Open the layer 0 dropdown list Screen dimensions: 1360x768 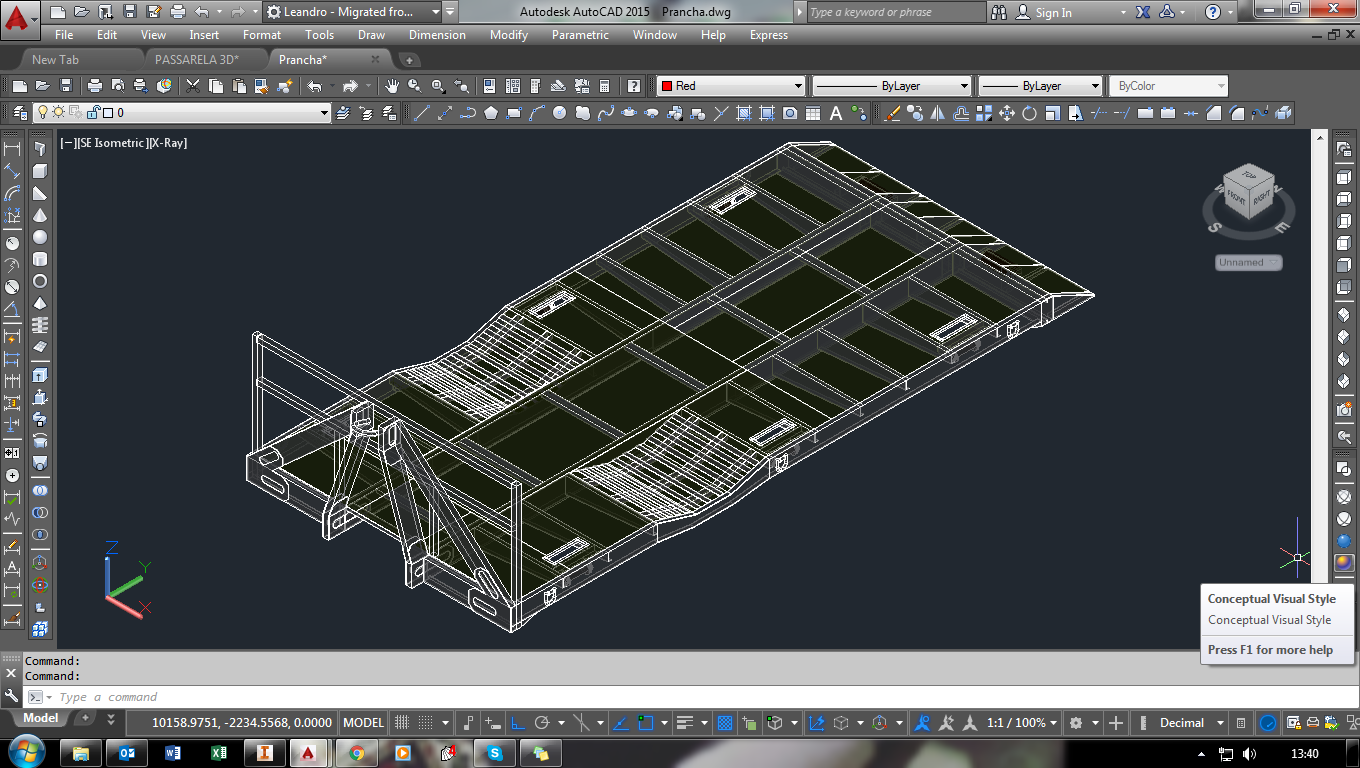[x=182, y=113]
